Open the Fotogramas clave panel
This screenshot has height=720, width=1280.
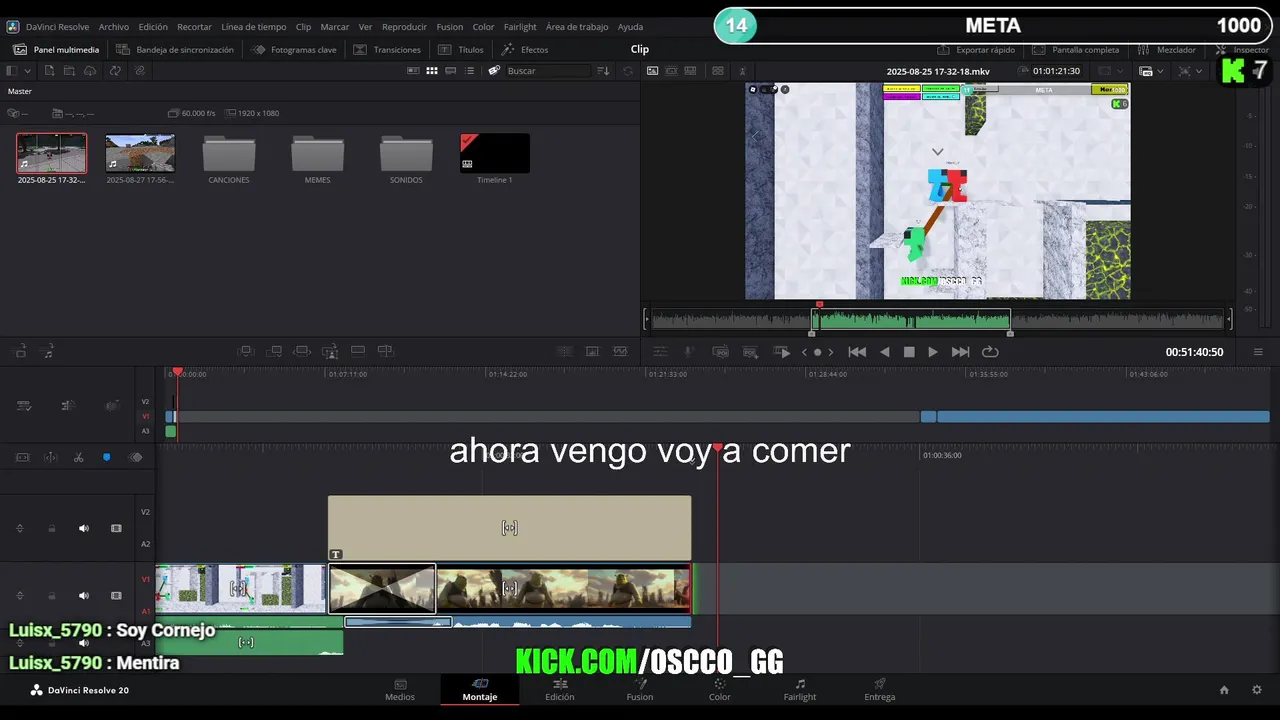pos(294,49)
